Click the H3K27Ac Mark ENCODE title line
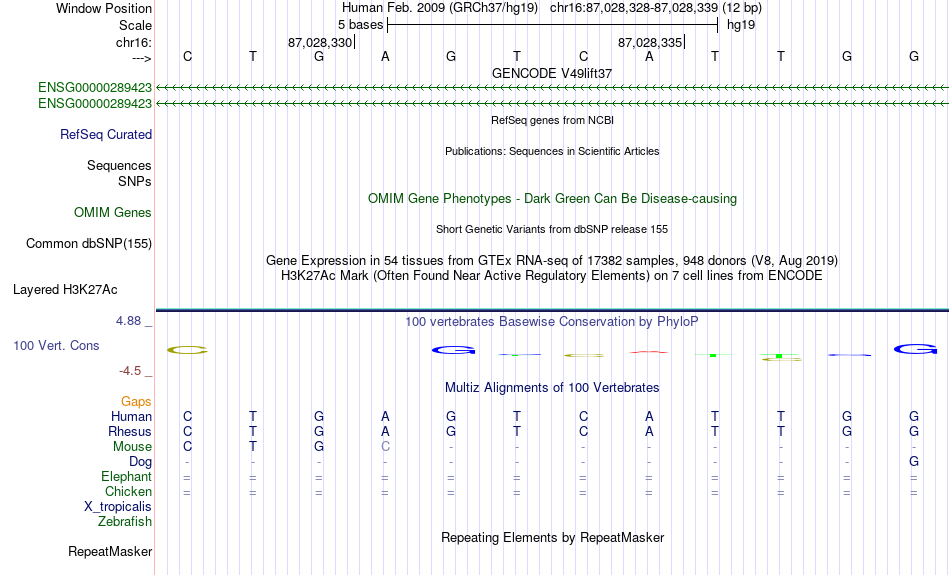 tap(552, 276)
